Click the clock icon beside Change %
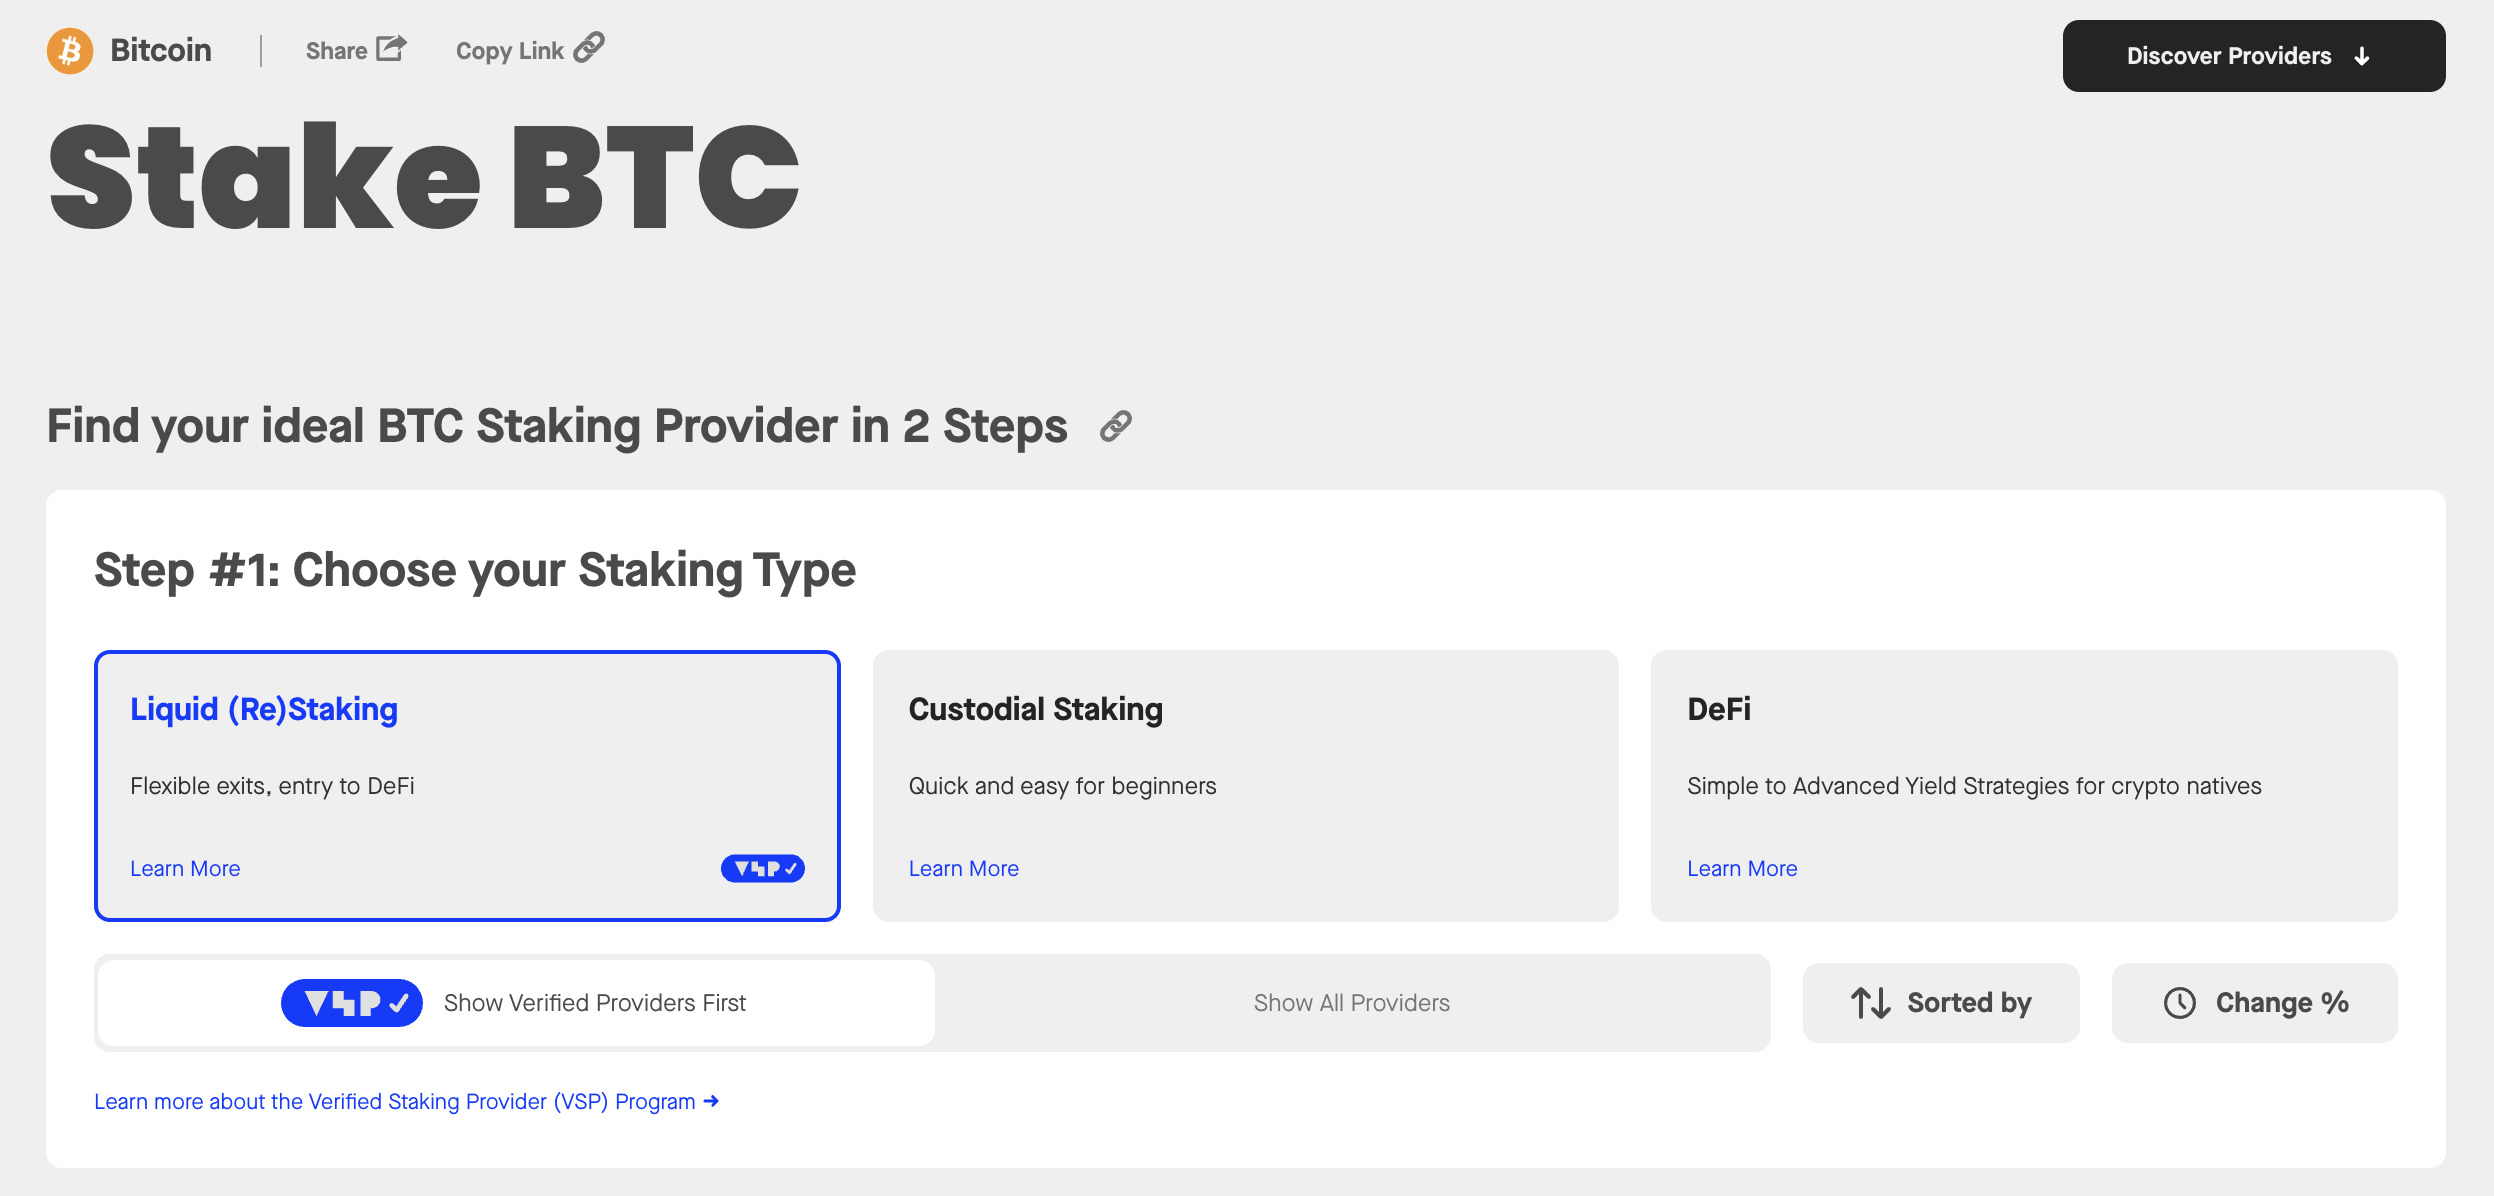 click(2180, 1003)
